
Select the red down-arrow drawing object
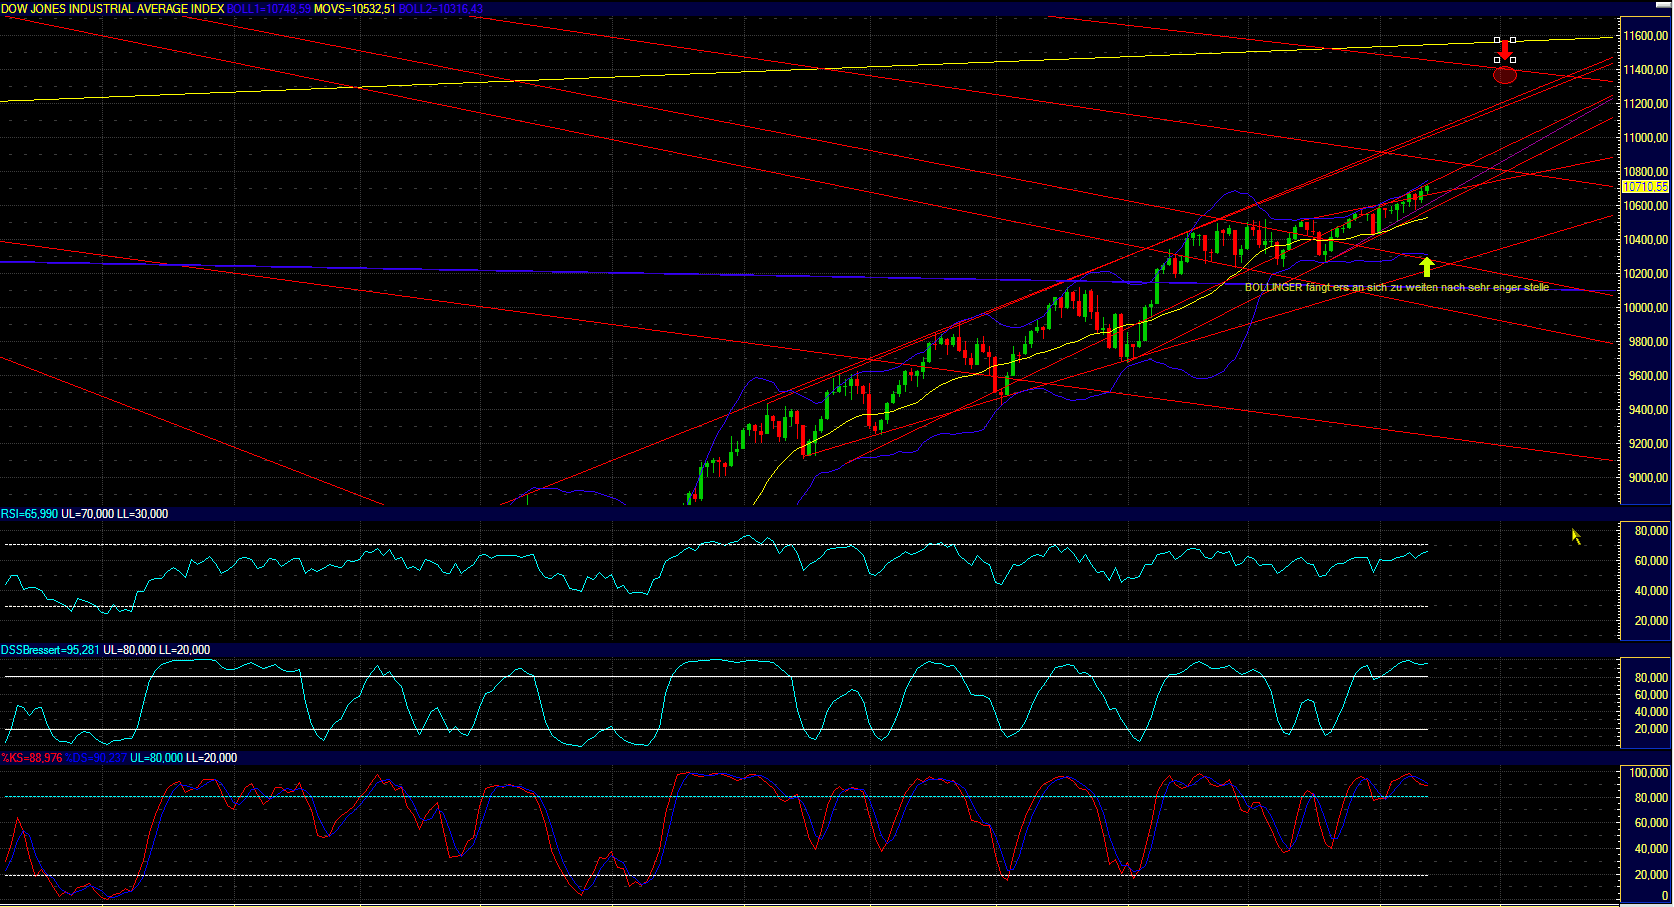(x=1505, y=50)
